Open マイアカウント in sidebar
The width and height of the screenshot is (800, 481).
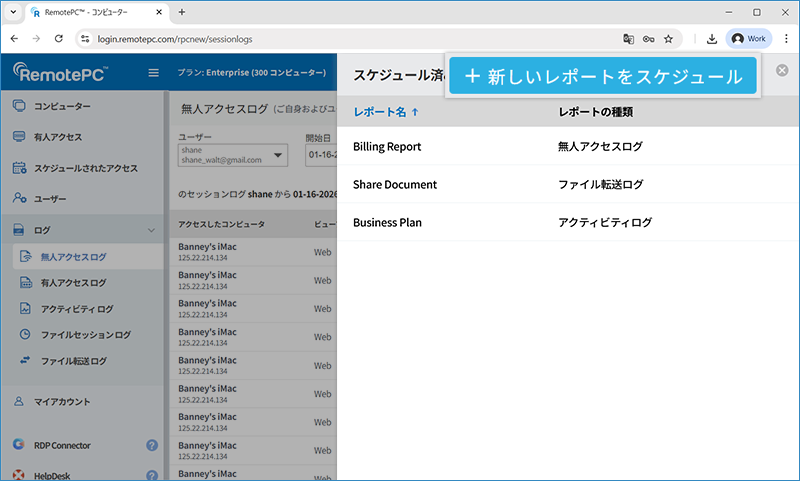click(62, 401)
